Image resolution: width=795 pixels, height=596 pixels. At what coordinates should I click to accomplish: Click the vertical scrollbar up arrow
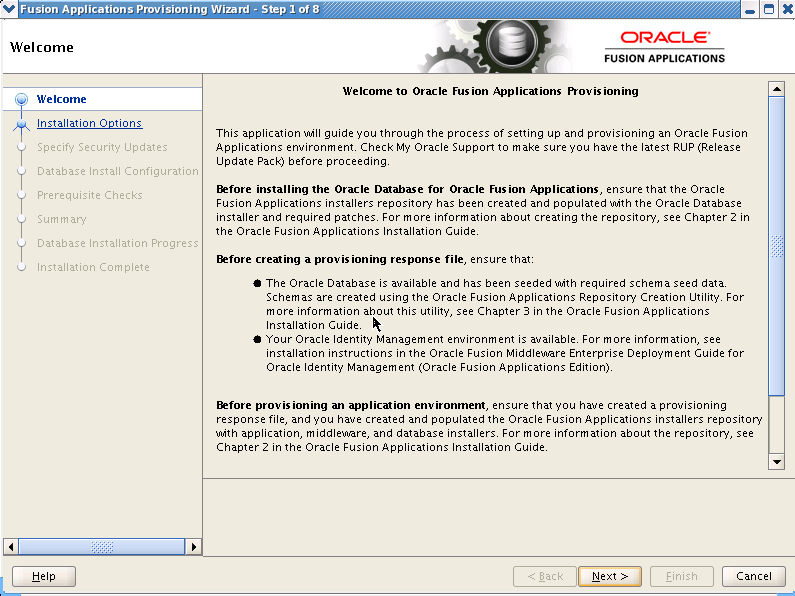[x=776, y=89]
